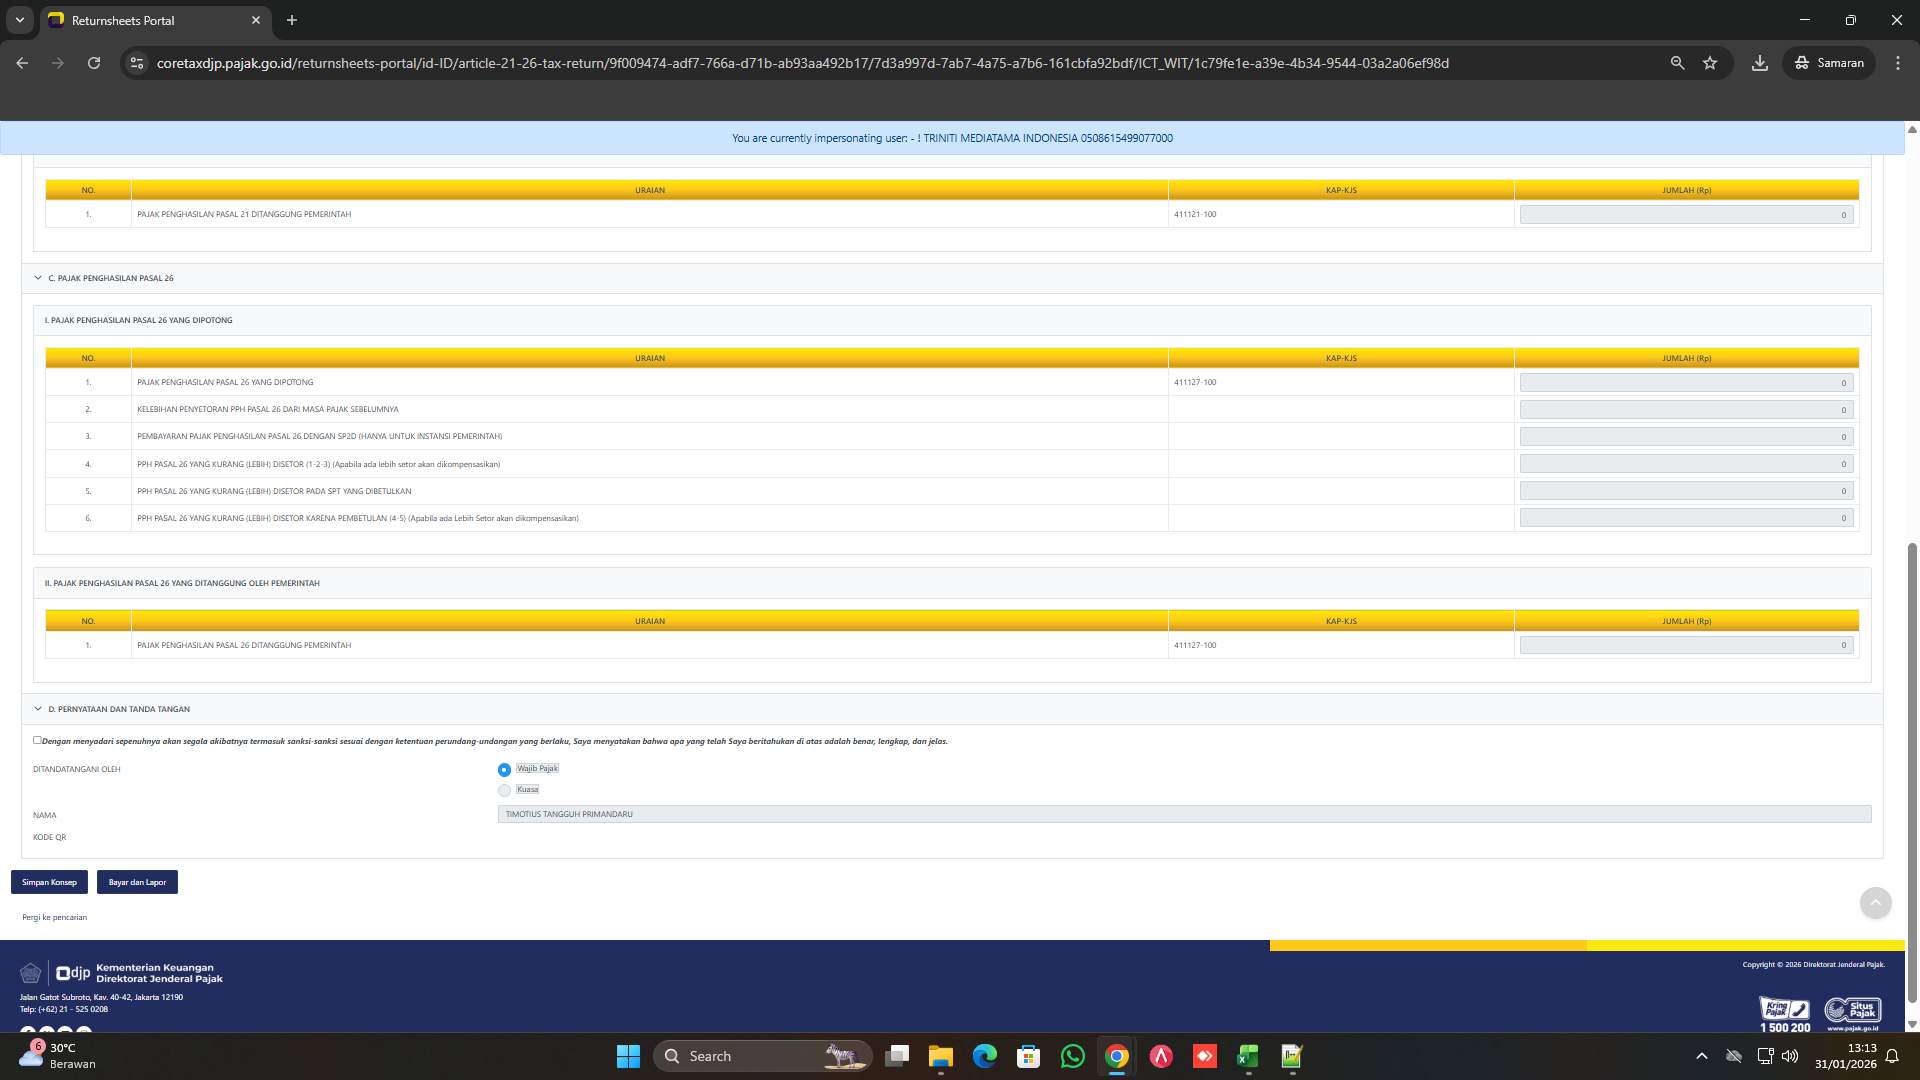Click the Situs Pajak www.pajak.go.id badge
Viewport: 1920px width, 1080px height.
1853,1010
